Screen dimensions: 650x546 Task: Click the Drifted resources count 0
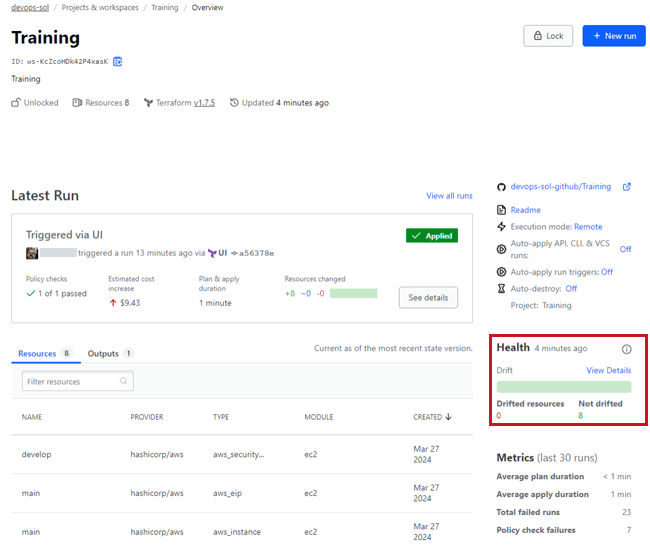[x=499, y=415]
